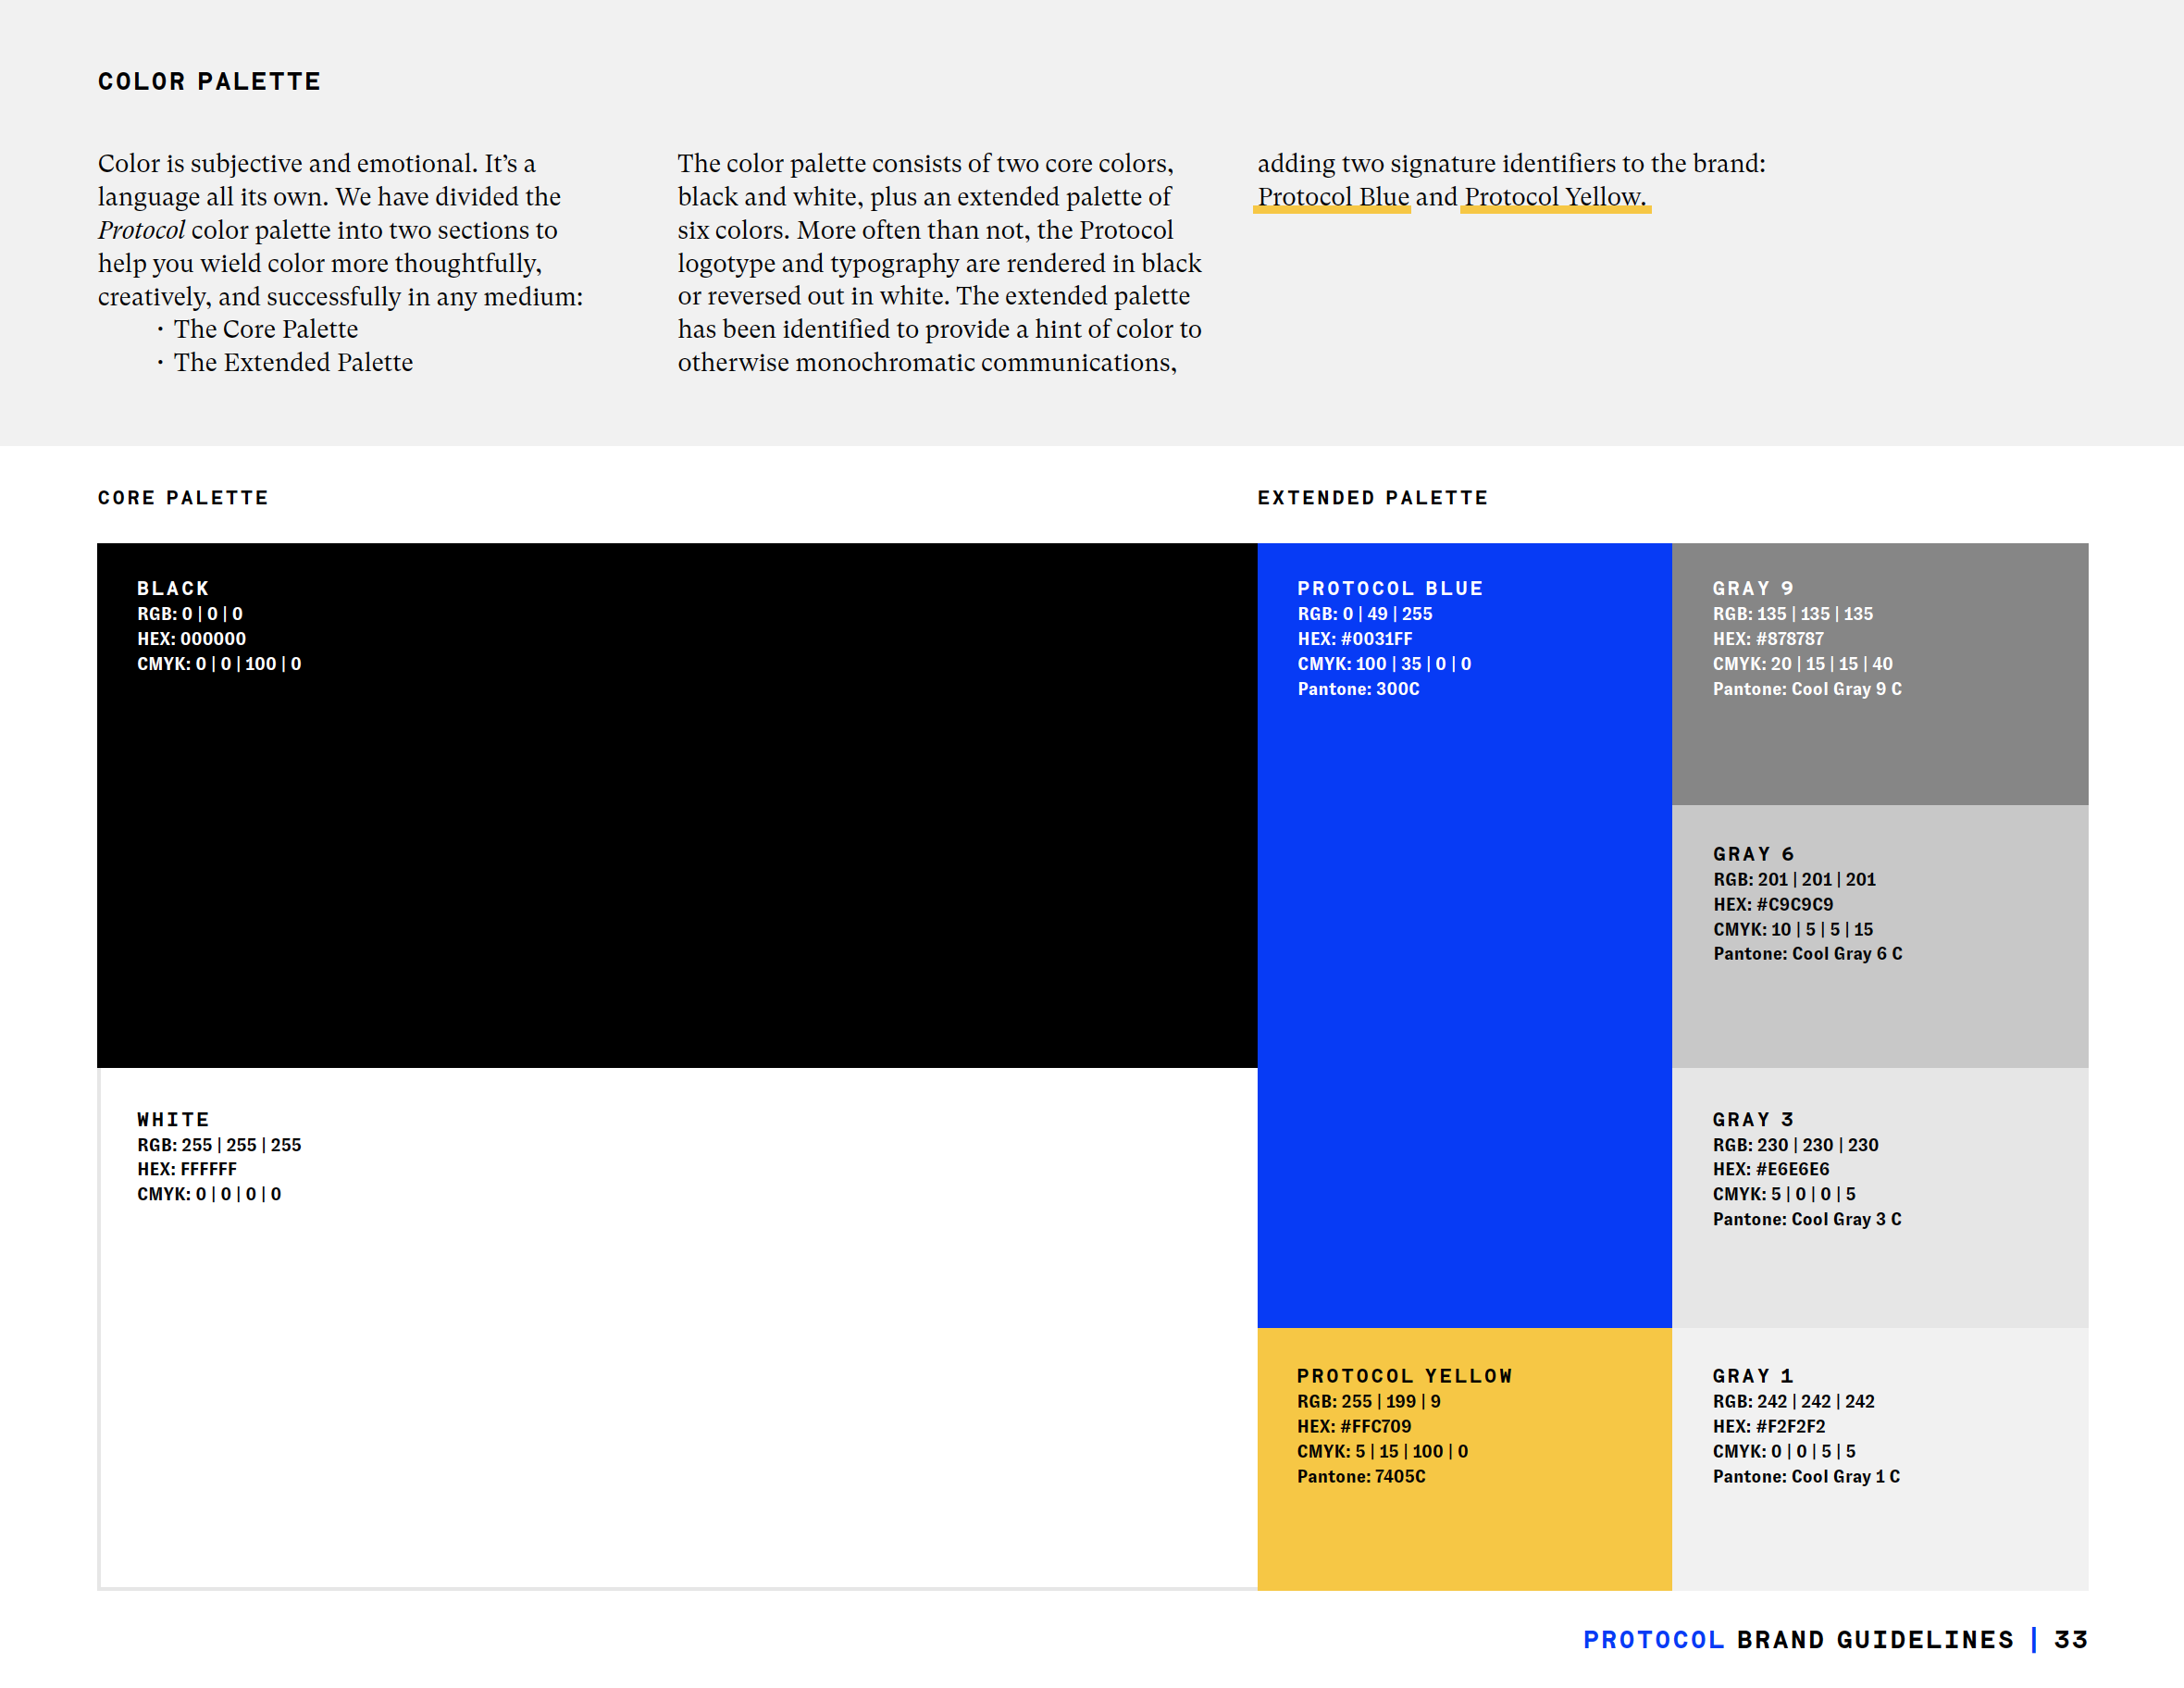Click the 'The Extended Palette' bullet item
Viewport: 2184px width, 1688px height.
pyautogui.click(x=293, y=362)
